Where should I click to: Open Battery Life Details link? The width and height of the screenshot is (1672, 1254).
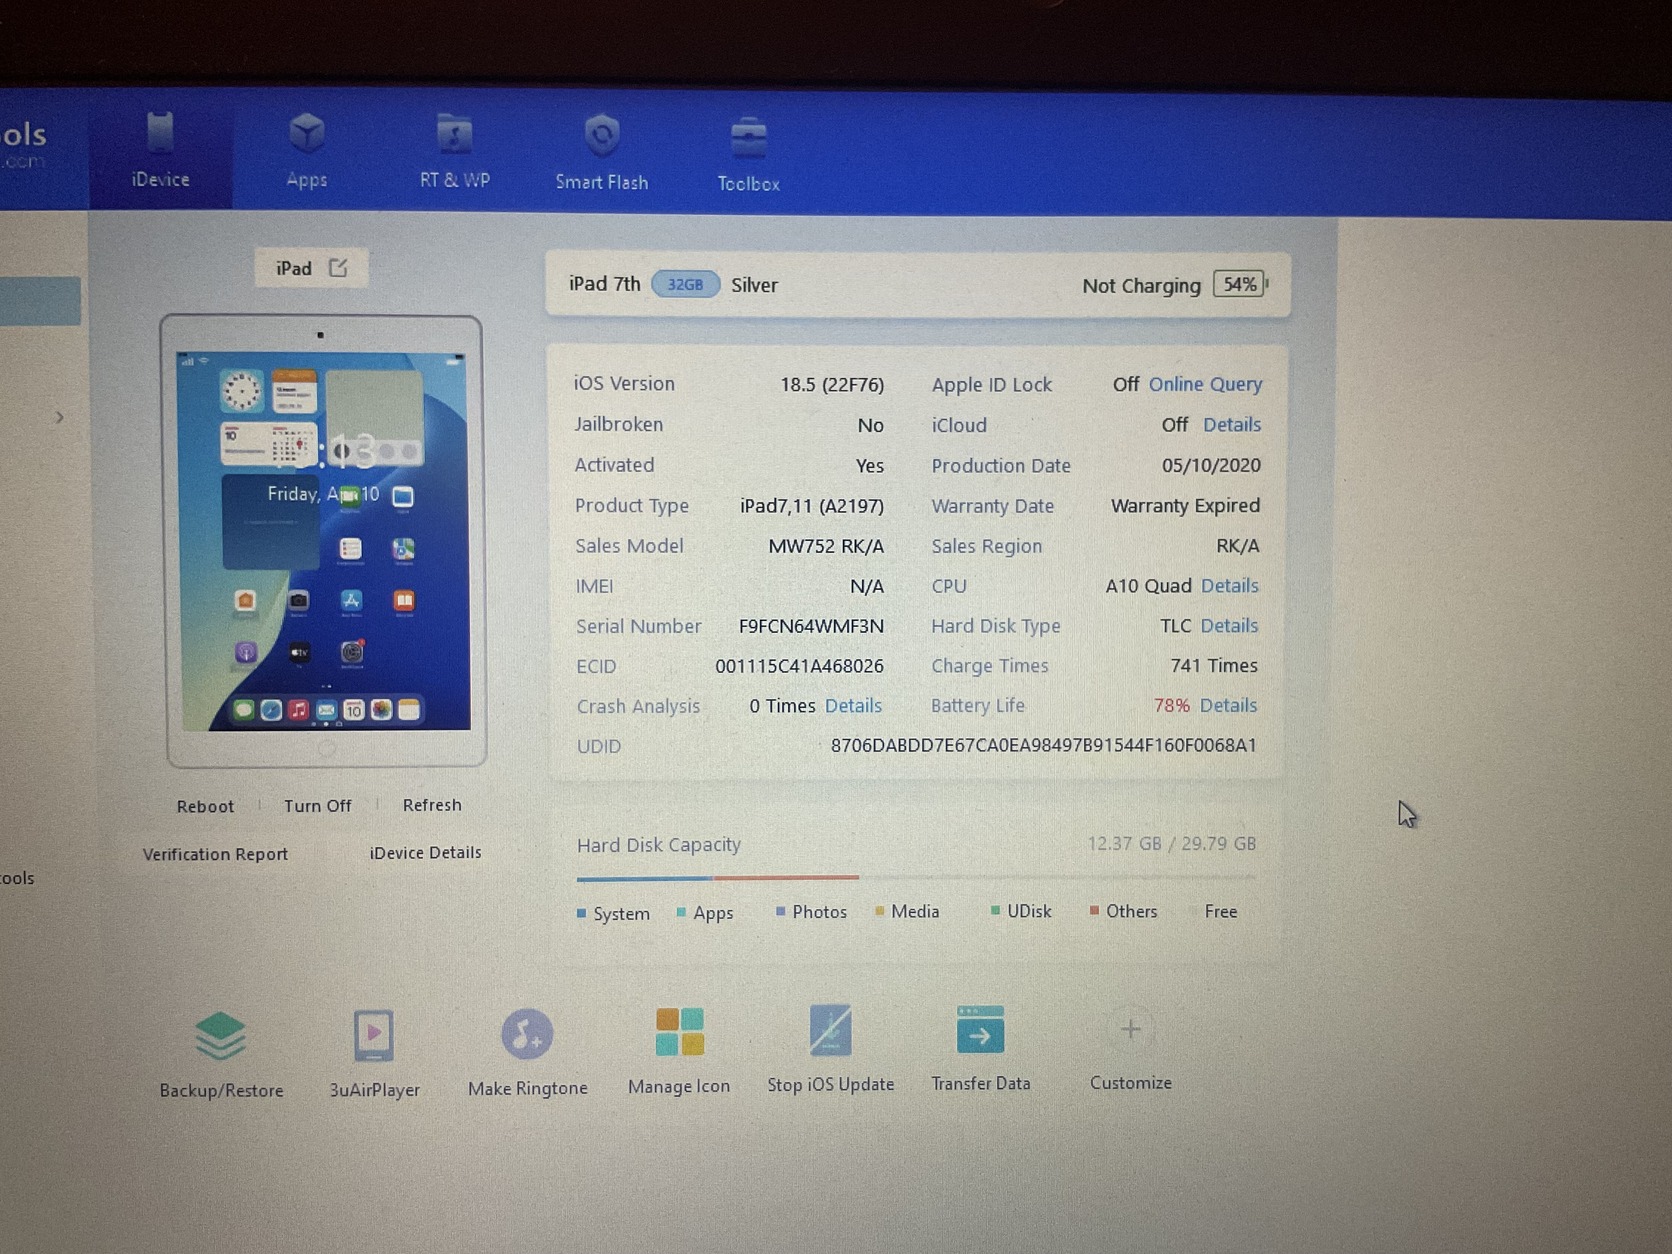1228,705
